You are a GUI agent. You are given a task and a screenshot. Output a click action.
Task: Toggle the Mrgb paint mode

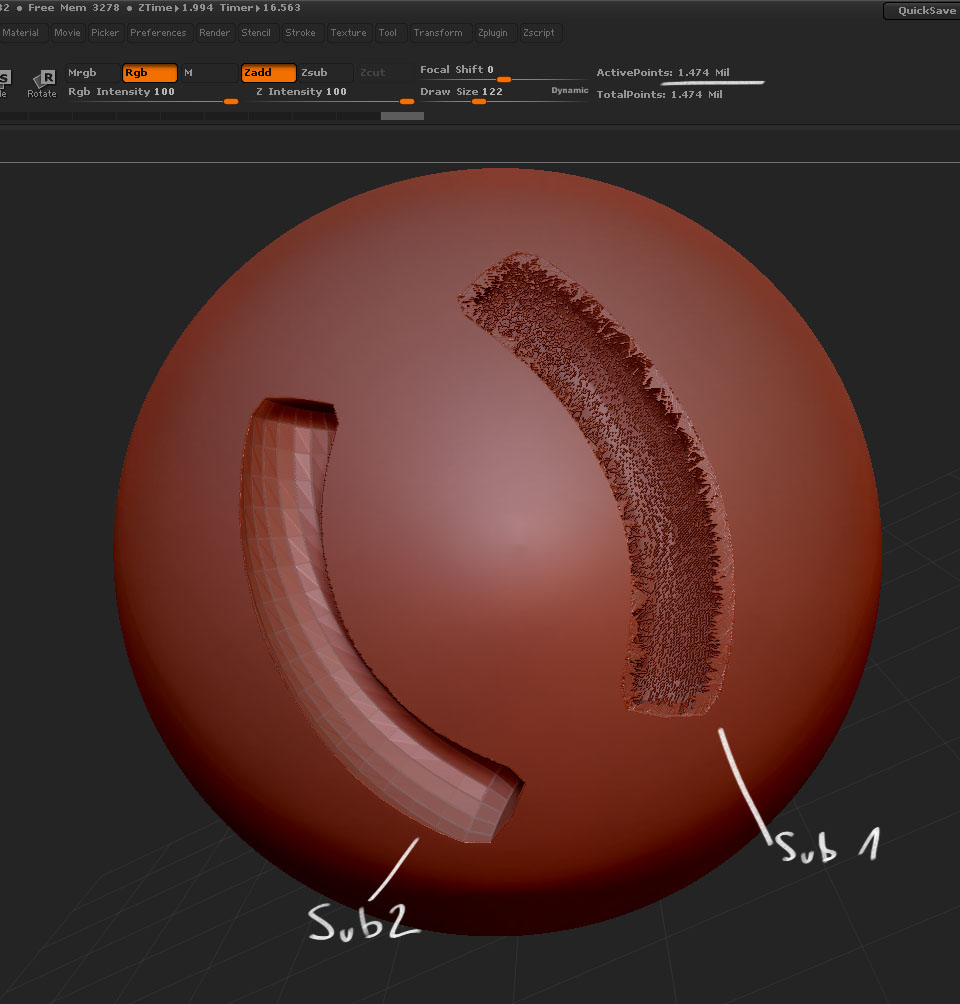[x=92, y=73]
